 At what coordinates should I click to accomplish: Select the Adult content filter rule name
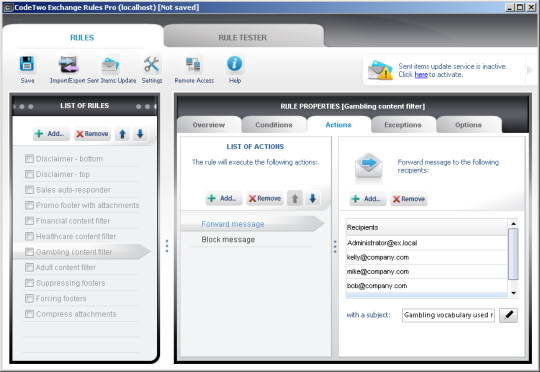[66, 267]
